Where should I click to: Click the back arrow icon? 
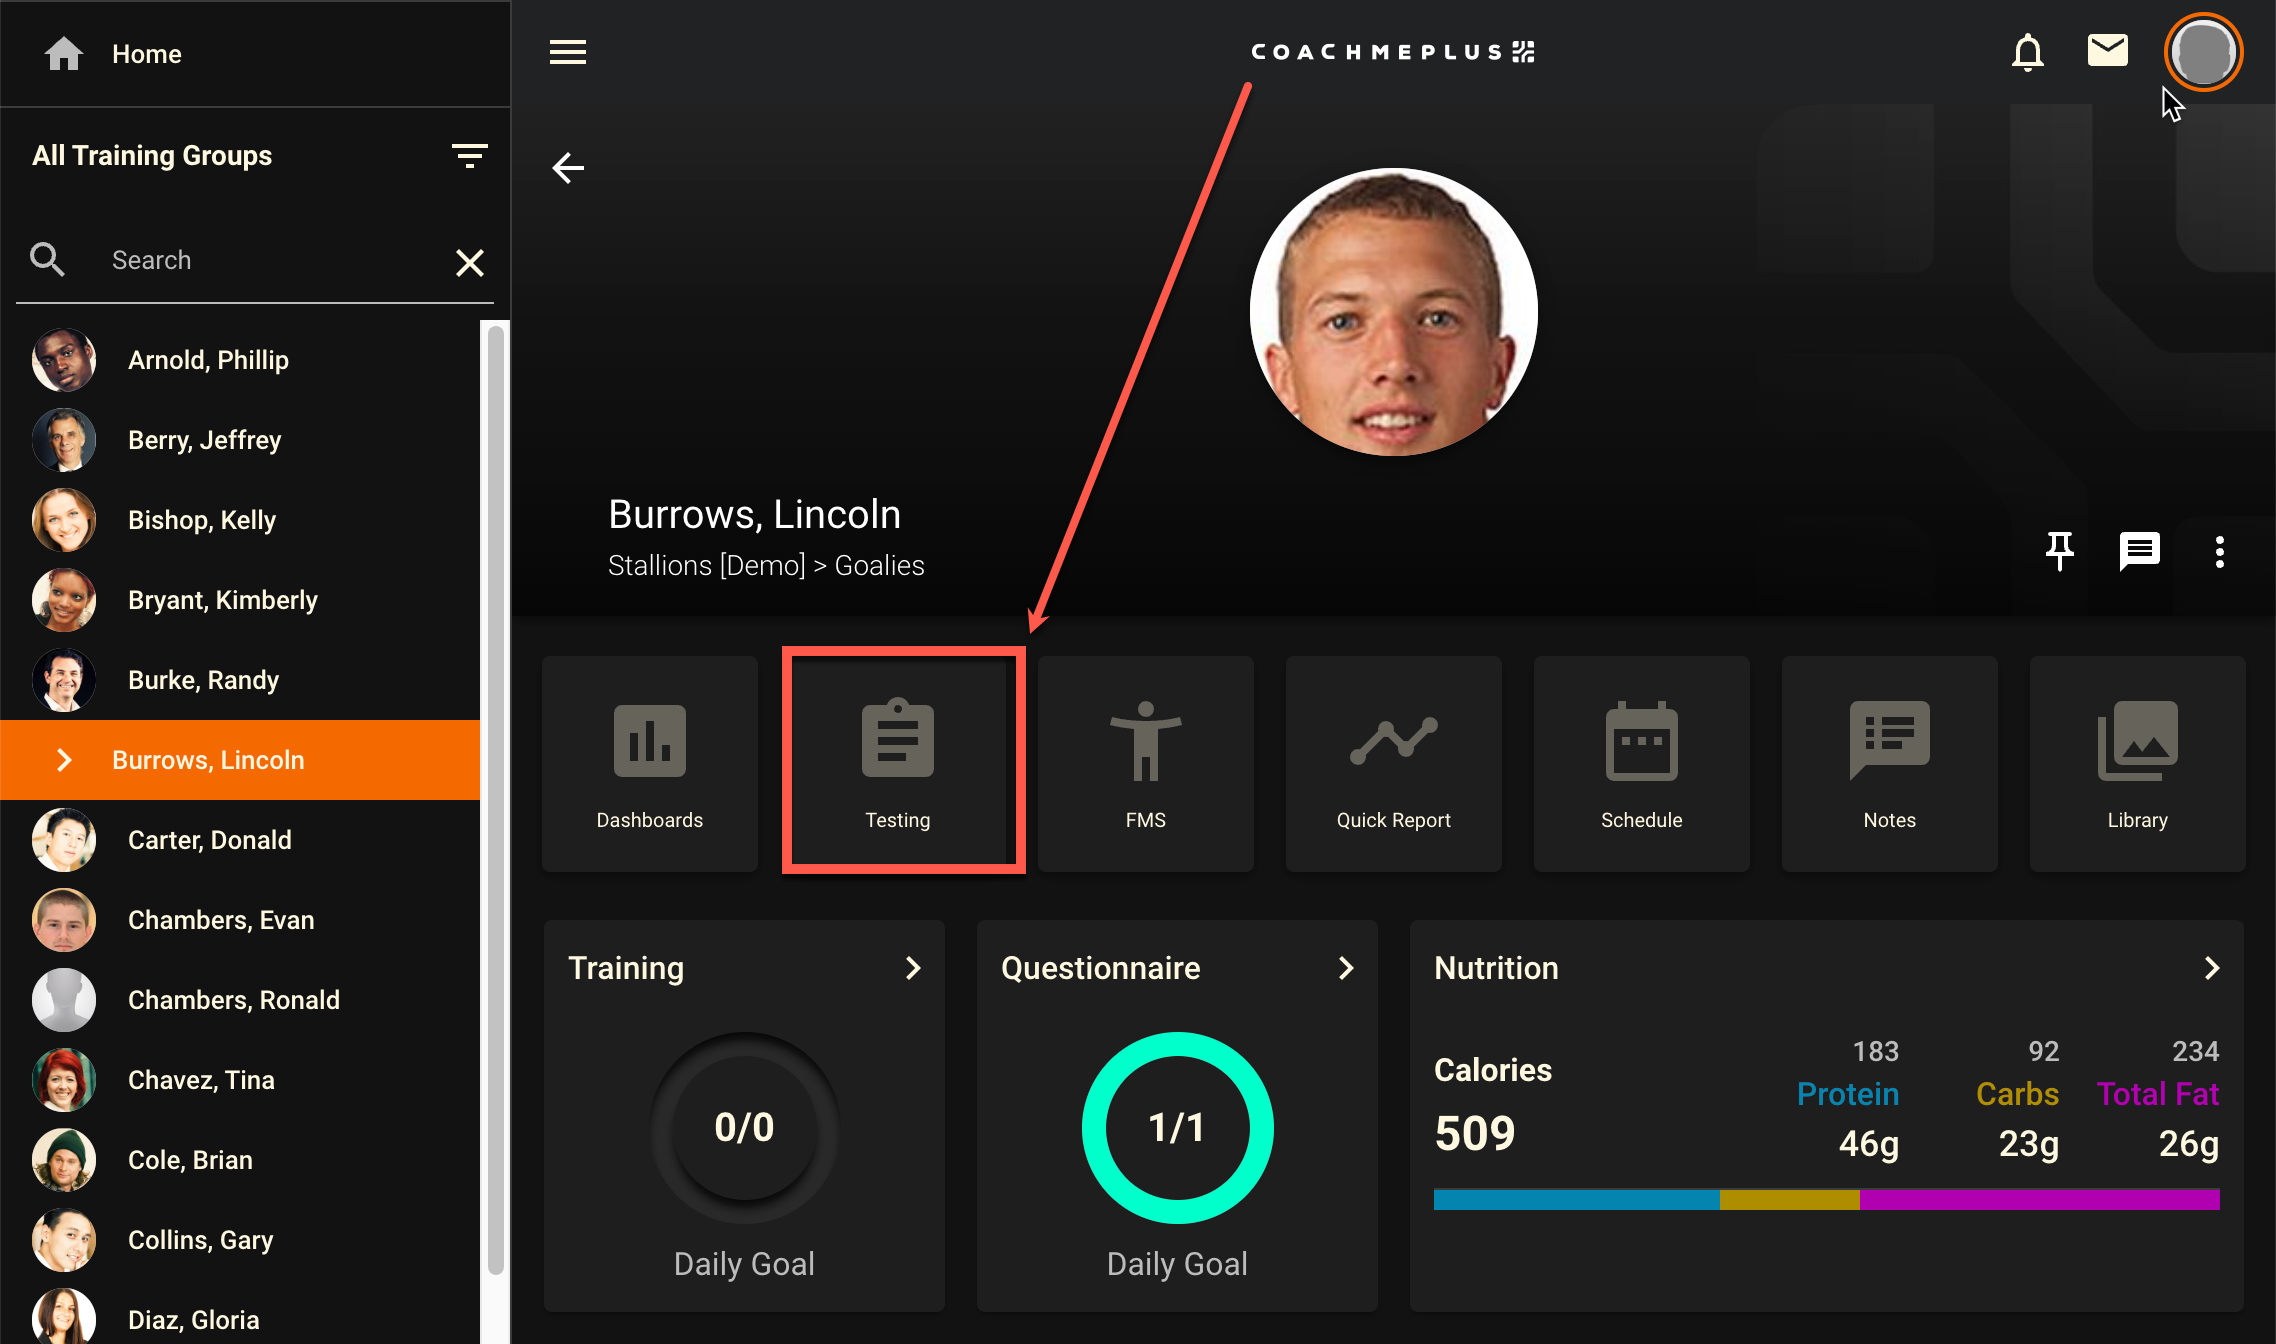(x=568, y=168)
